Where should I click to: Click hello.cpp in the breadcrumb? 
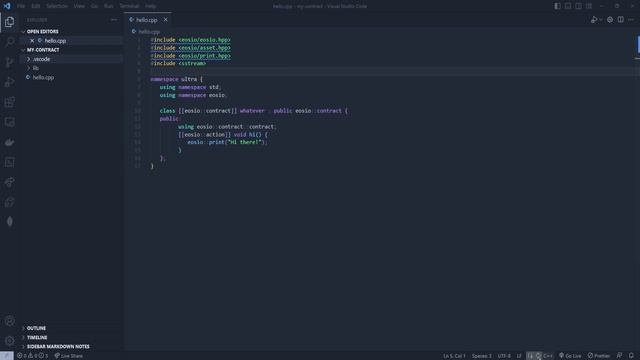pyautogui.click(x=149, y=31)
